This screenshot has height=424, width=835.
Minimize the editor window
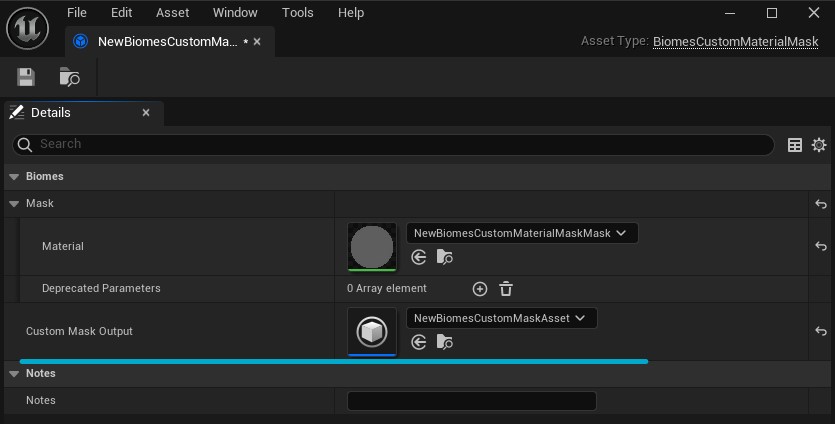730,13
